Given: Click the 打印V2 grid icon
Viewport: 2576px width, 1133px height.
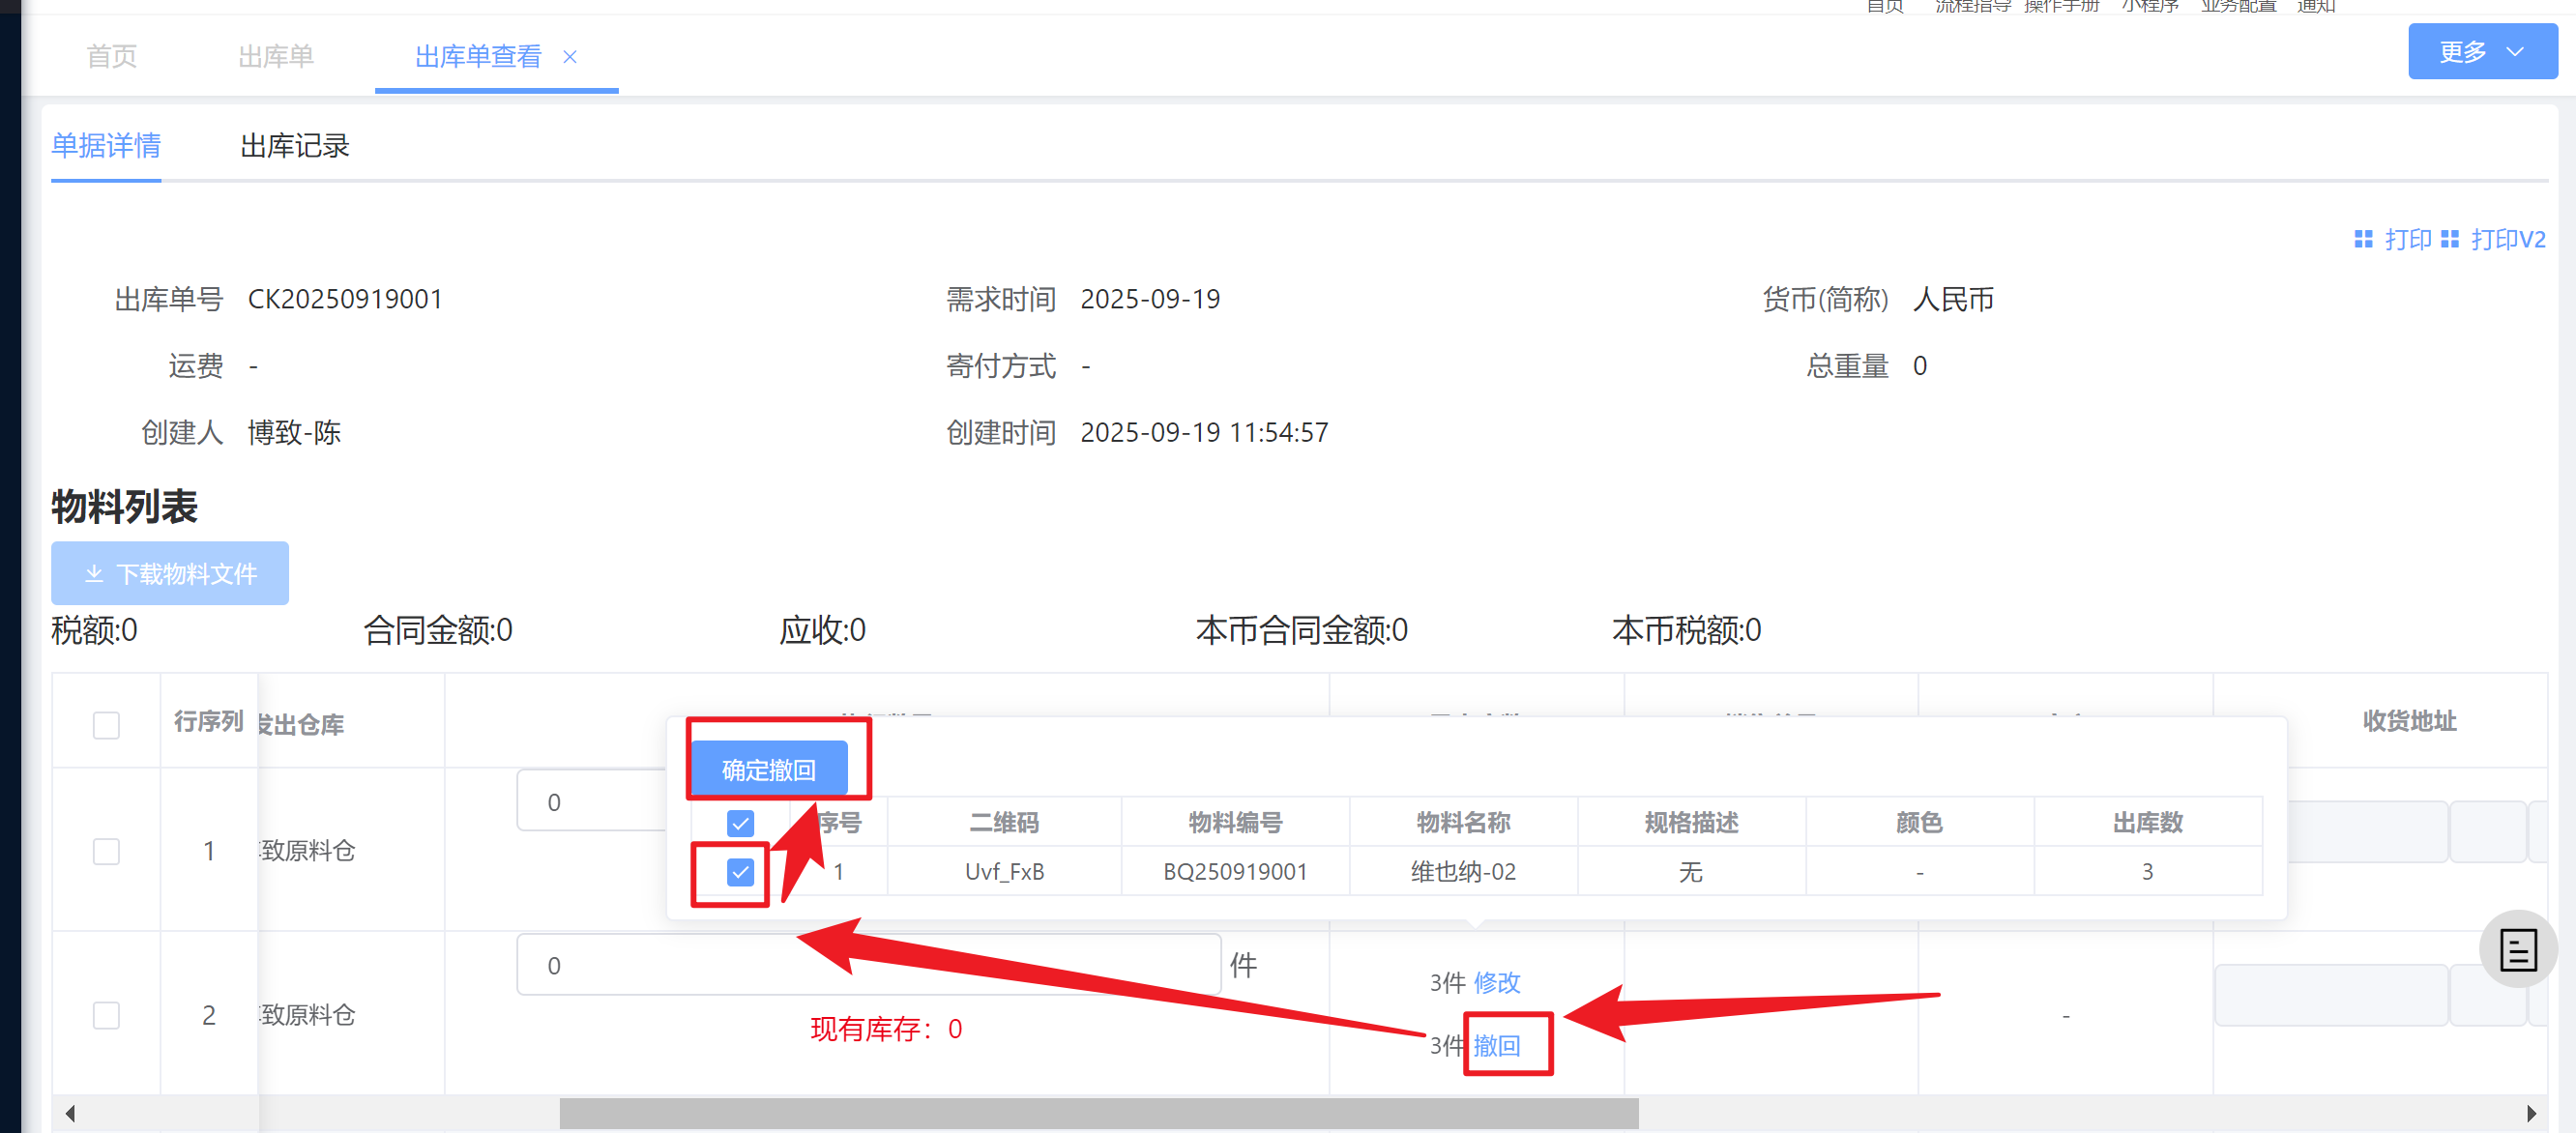Looking at the screenshot, I should (2450, 239).
